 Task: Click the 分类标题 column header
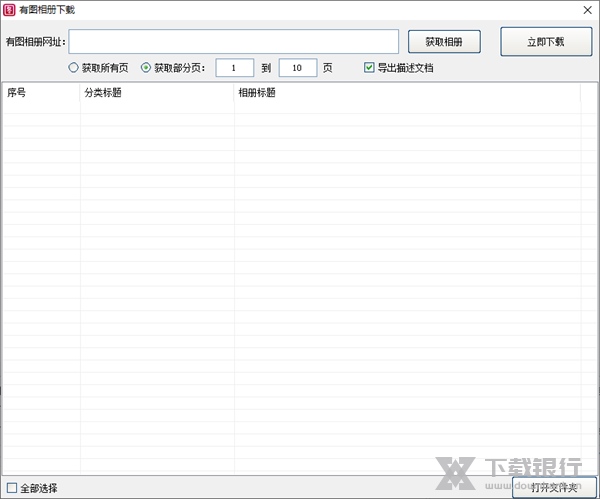click(157, 92)
